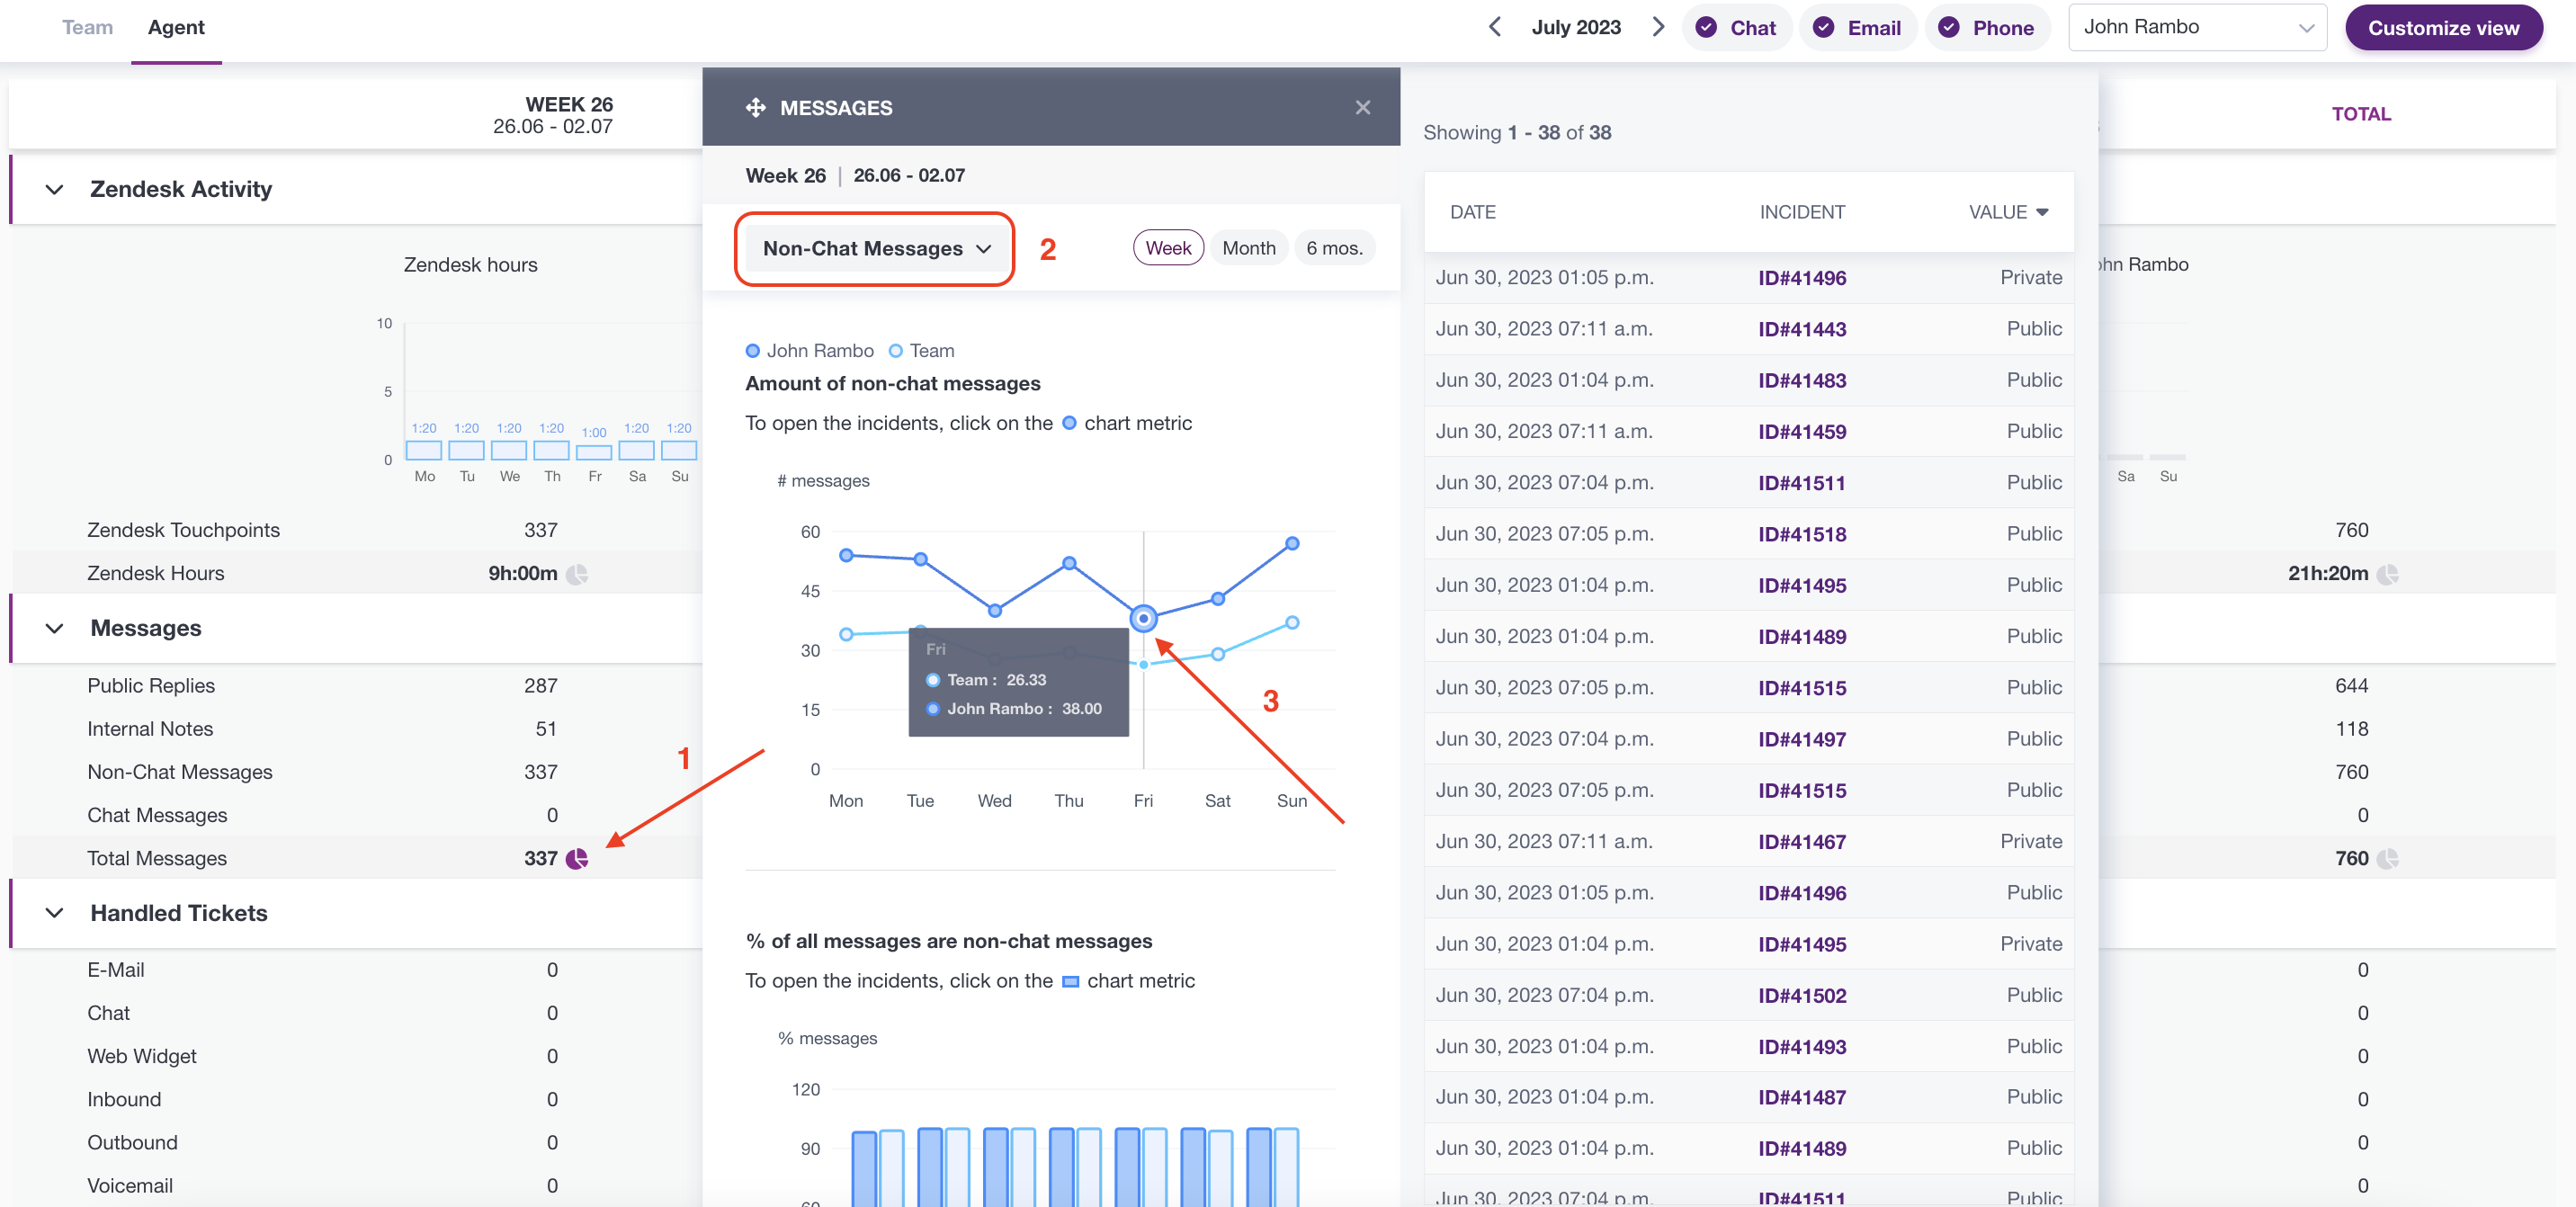
Task: Toggle Chat channel filter
Action: pos(1739,28)
